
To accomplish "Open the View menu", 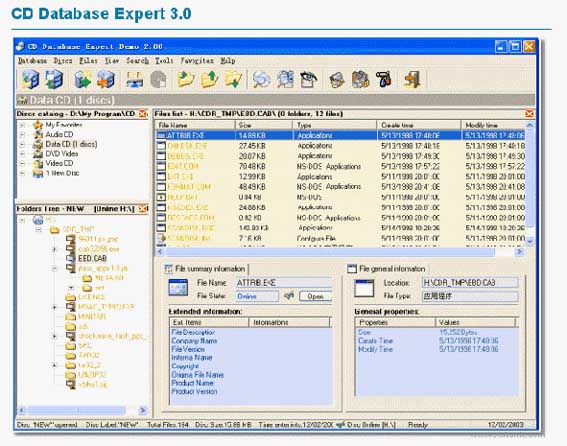I will coord(112,61).
